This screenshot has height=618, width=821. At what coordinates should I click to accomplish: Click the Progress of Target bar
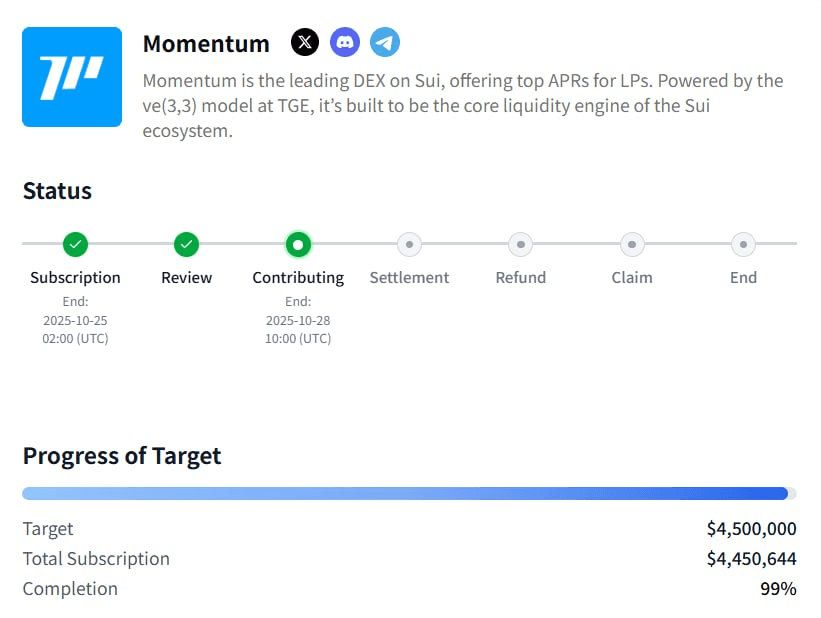(409, 493)
